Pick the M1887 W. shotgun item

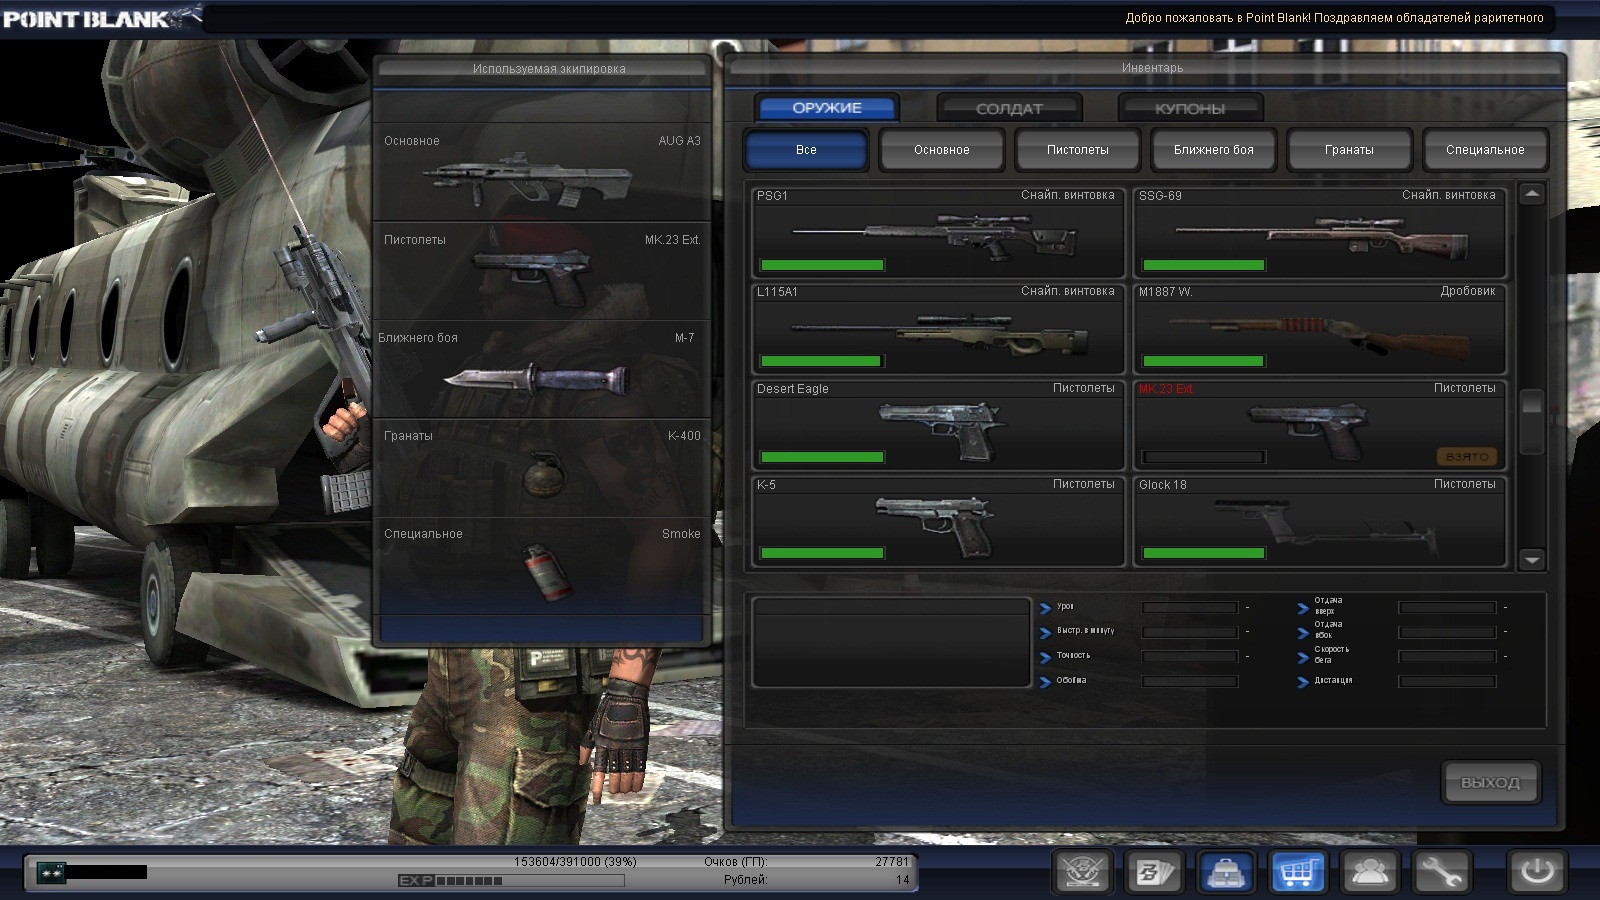tap(1319, 329)
